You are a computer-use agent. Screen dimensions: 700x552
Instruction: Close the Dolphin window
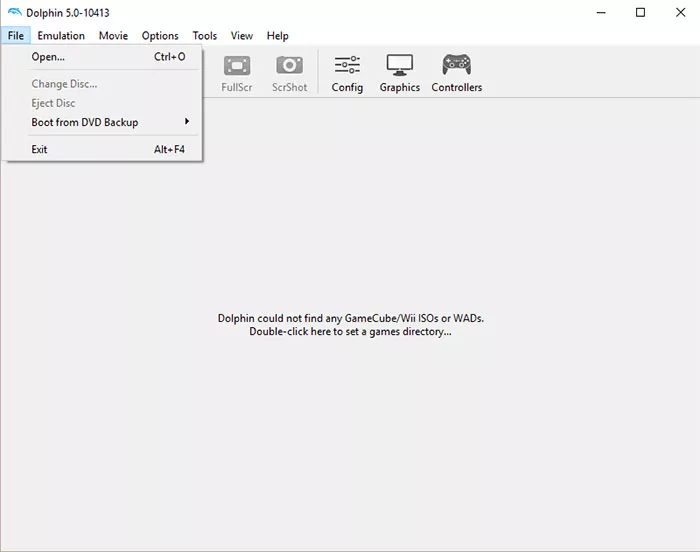680,13
